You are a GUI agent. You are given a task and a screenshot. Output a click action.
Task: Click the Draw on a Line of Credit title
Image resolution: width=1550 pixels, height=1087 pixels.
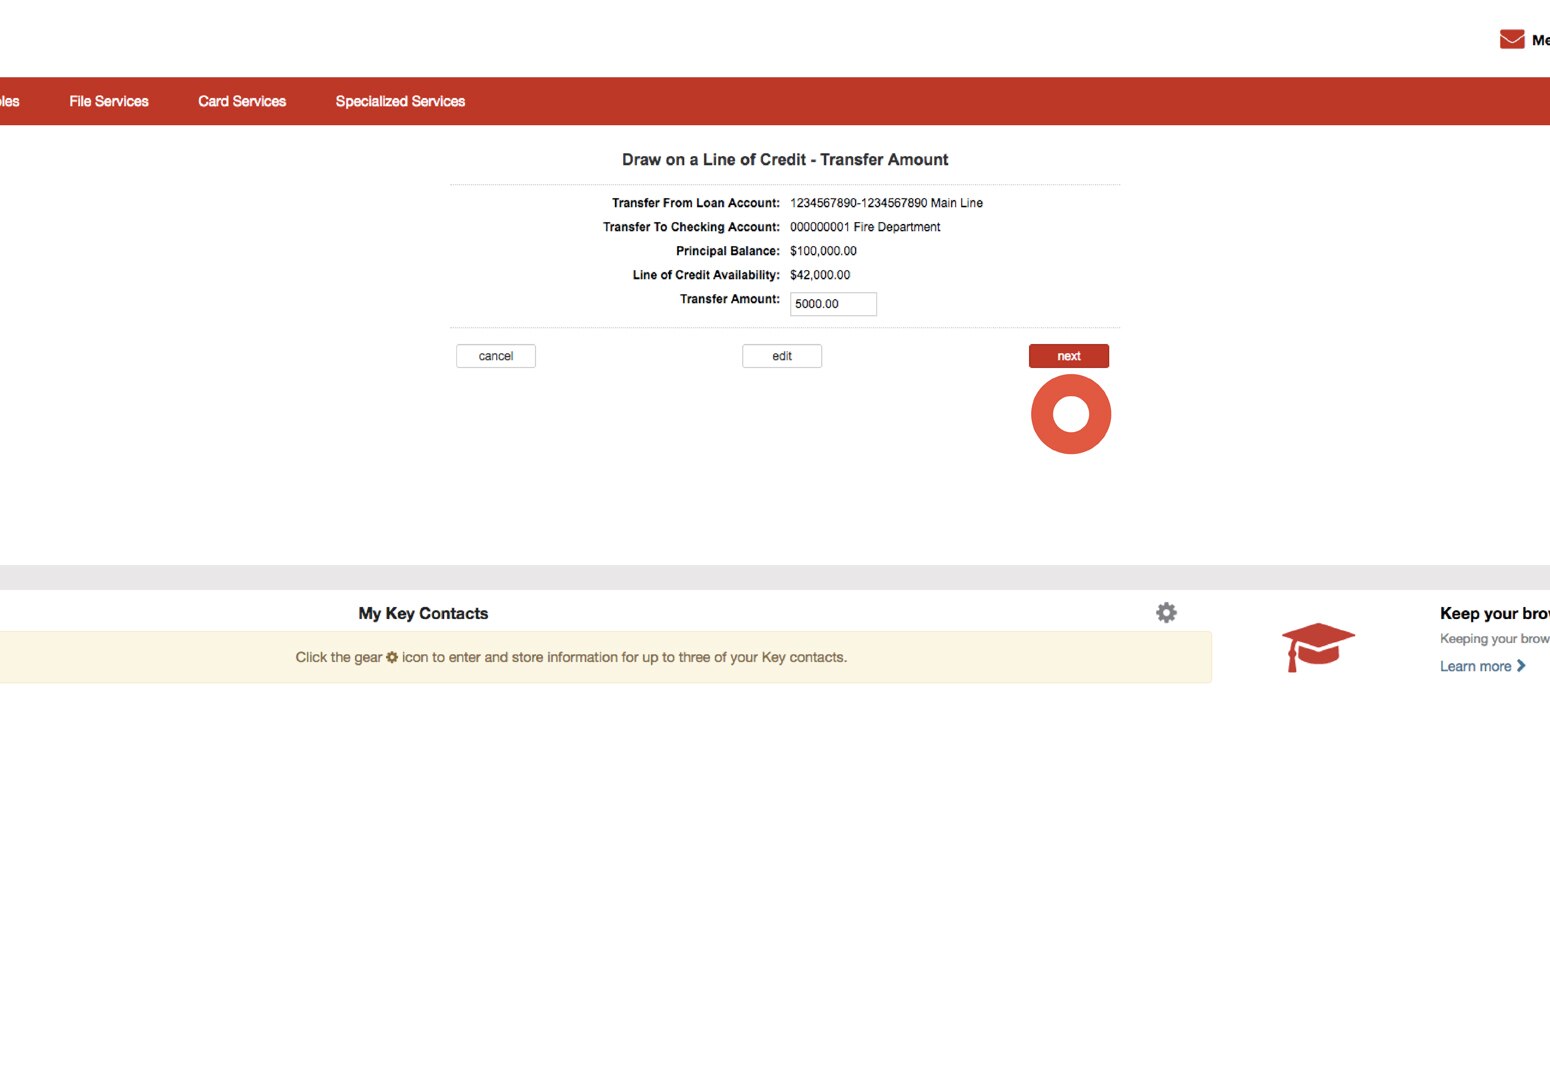(784, 159)
